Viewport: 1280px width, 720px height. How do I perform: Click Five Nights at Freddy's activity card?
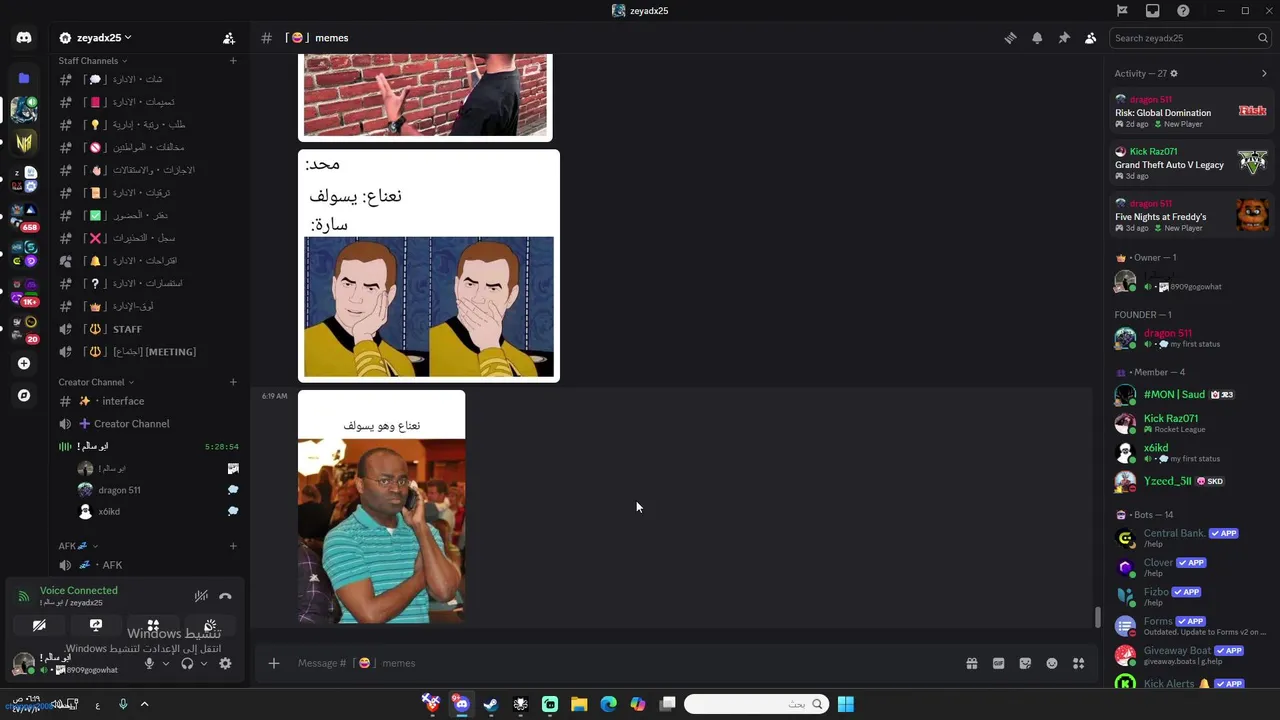(1192, 215)
